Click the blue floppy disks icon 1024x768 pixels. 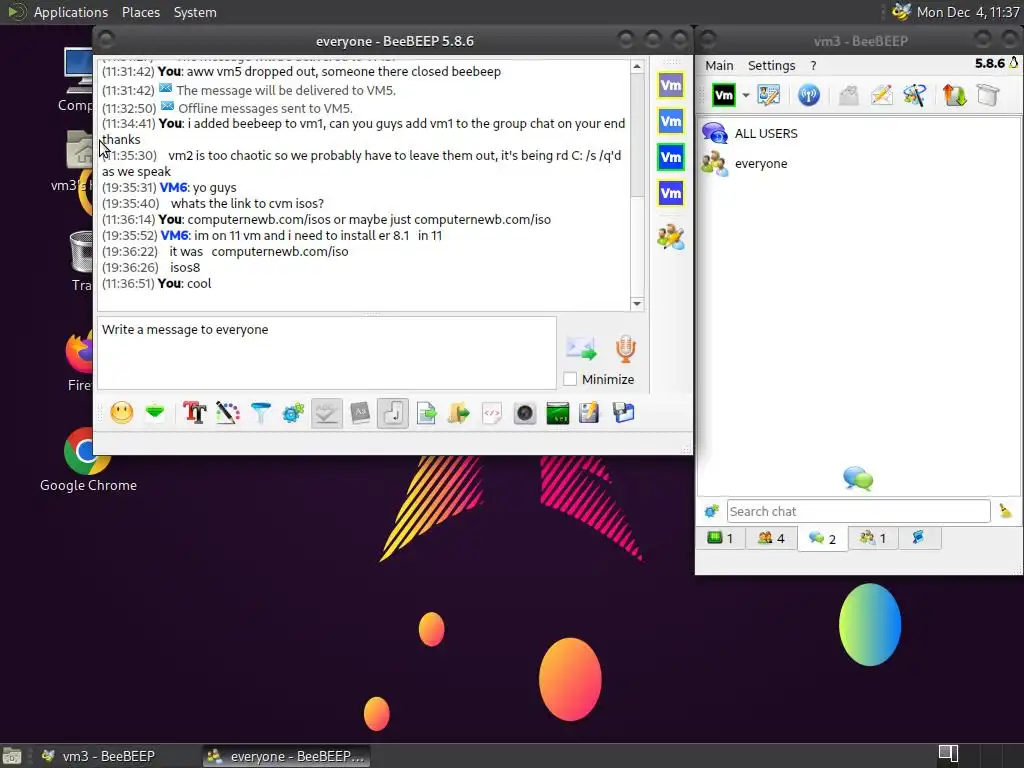[x=623, y=413]
